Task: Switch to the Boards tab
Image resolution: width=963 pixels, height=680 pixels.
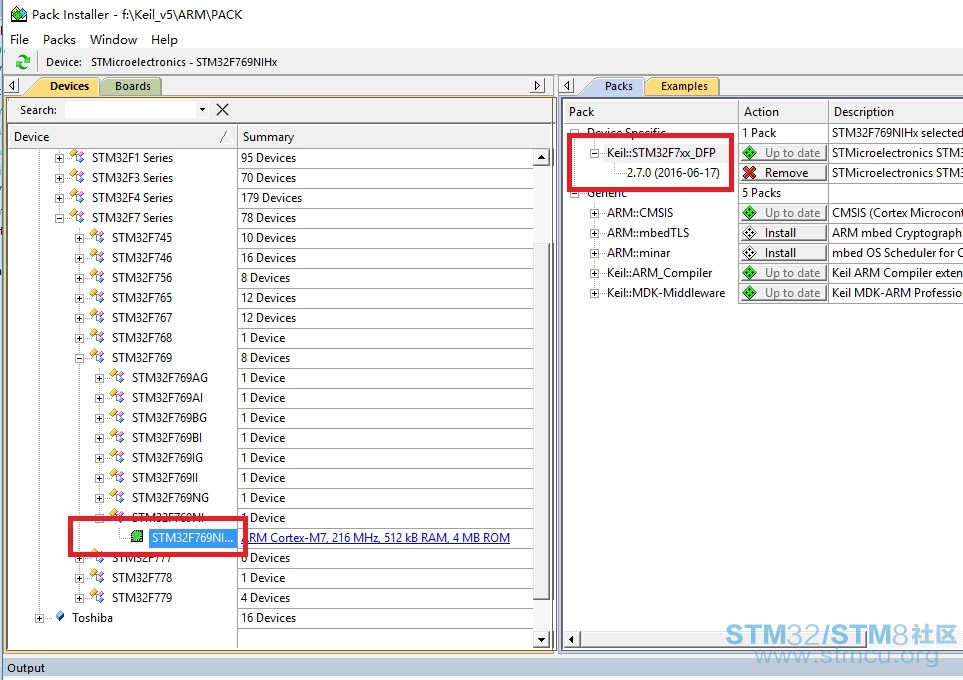Action: 133,86
